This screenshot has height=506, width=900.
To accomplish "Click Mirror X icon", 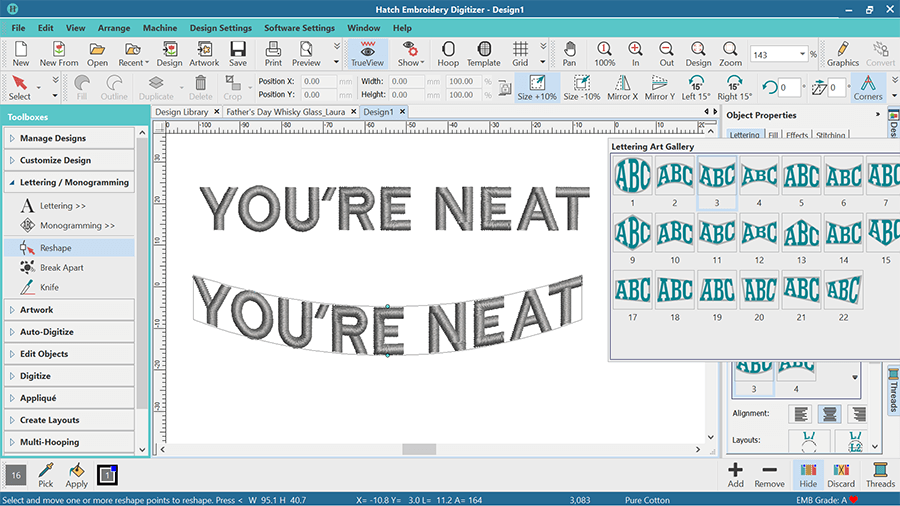I will (621, 87).
